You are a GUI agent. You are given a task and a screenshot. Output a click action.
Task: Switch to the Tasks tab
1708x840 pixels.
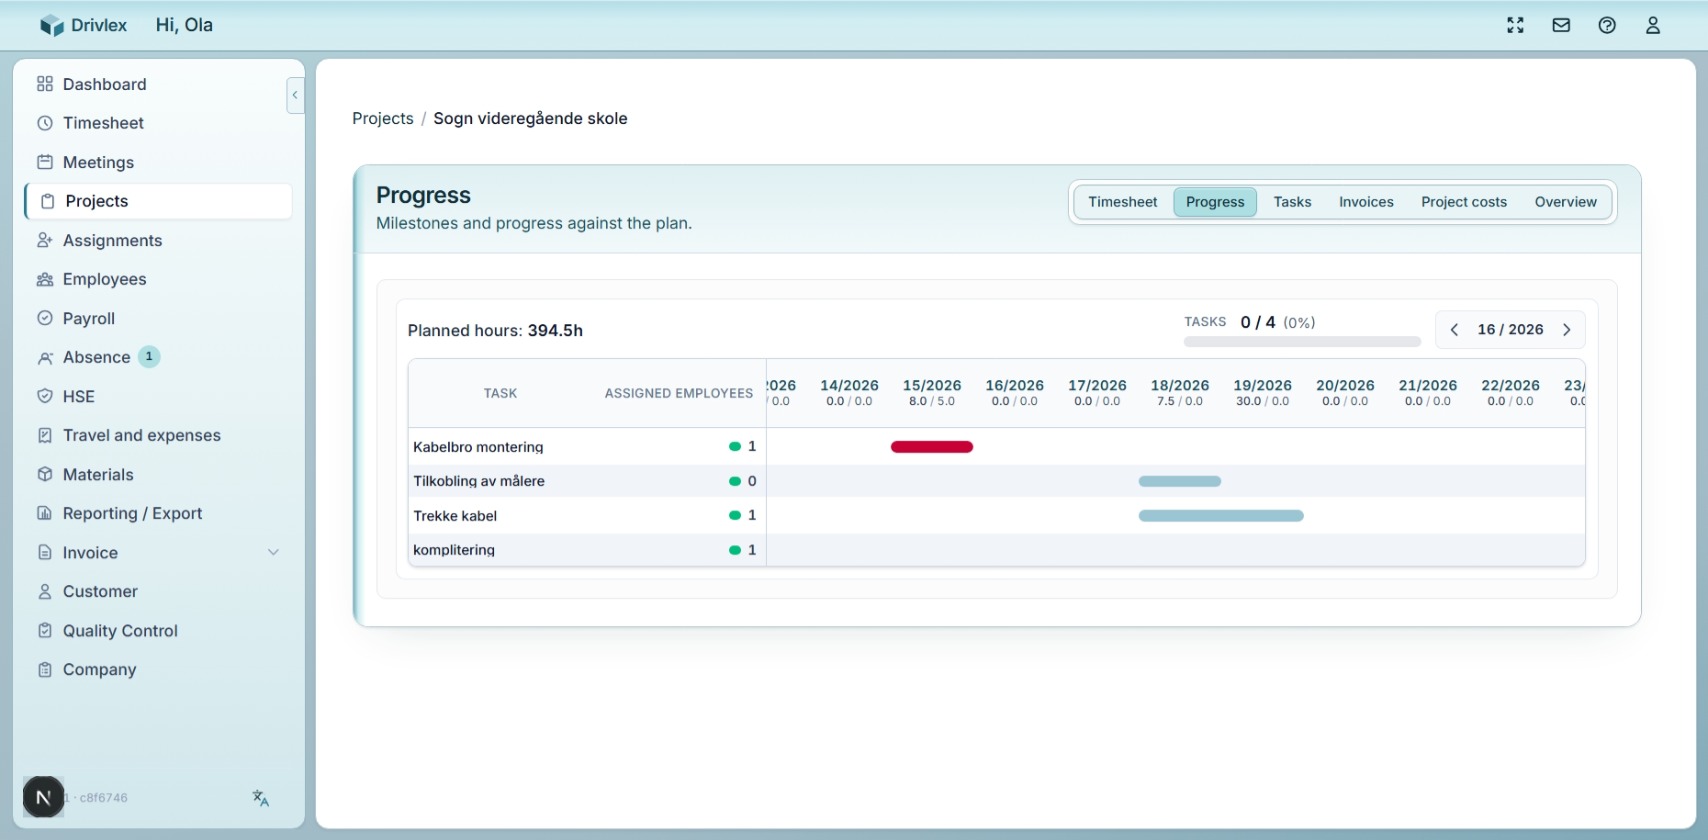pyautogui.click(x=1292, y=202)
